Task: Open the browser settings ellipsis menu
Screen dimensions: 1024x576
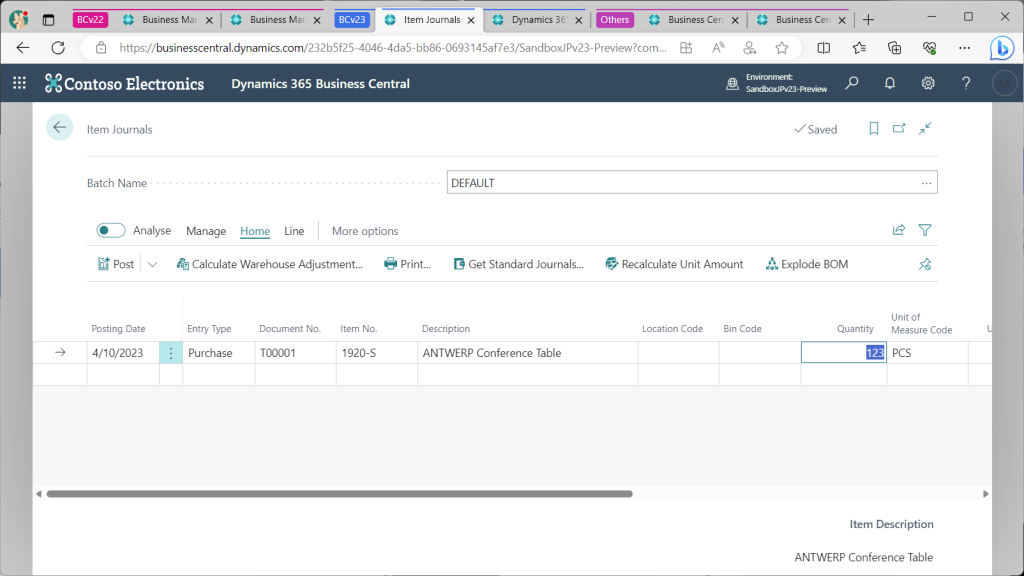Action: (965, 48)
